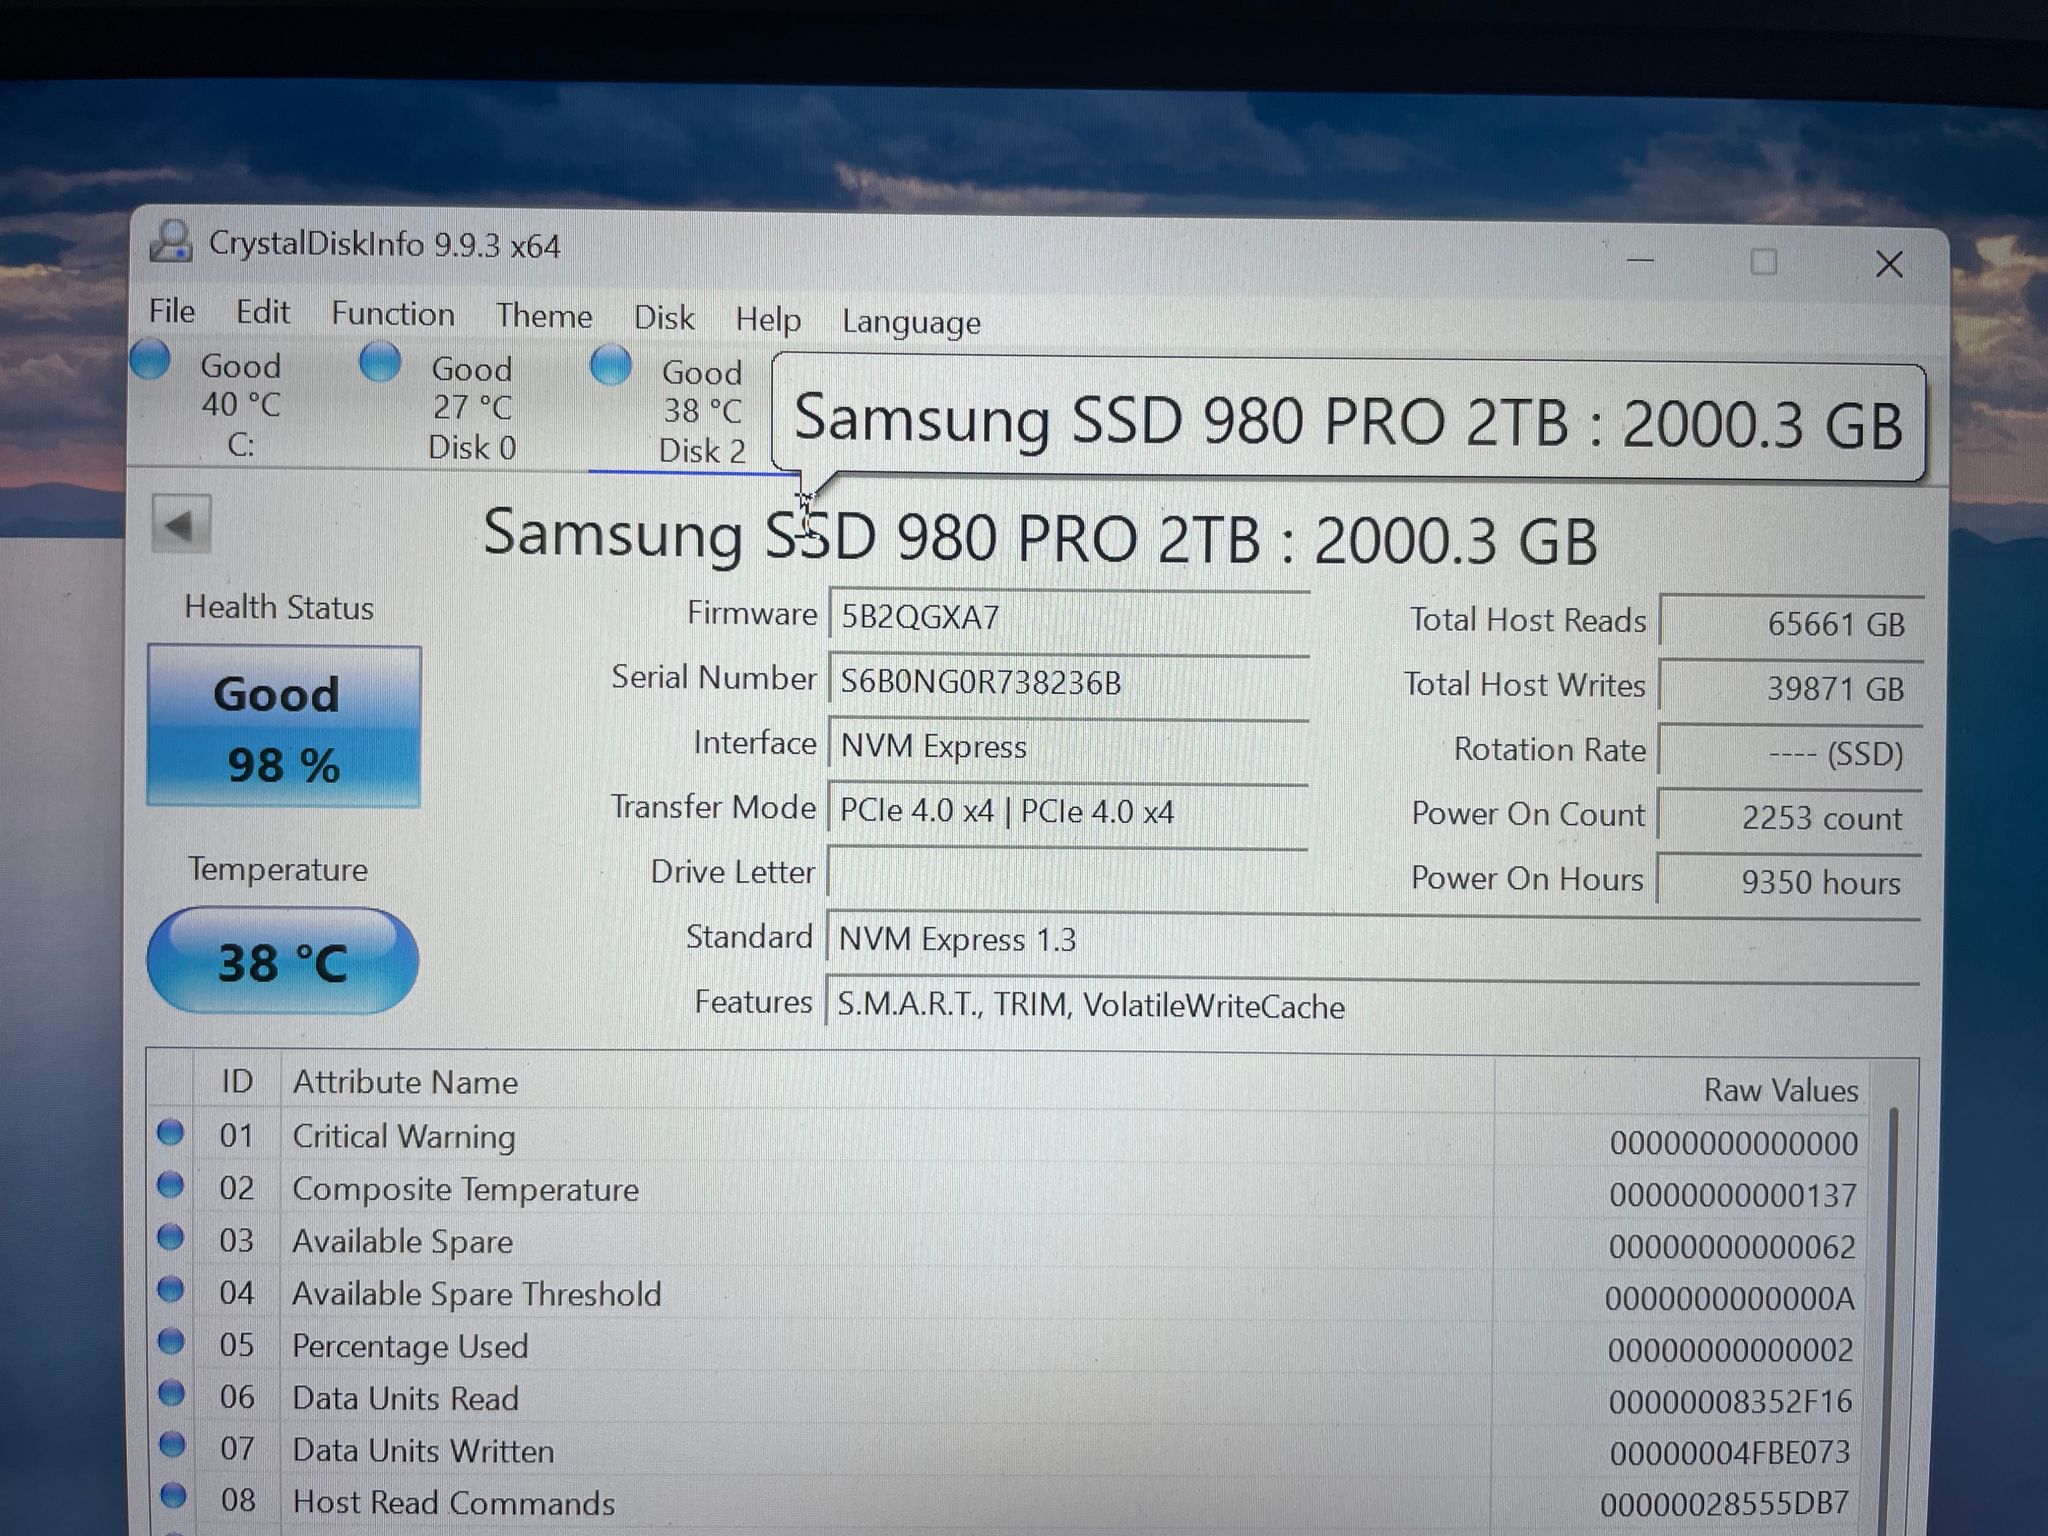Click status dot for Available Spare row
Screen dimensions: 2048x1536
171,1237
